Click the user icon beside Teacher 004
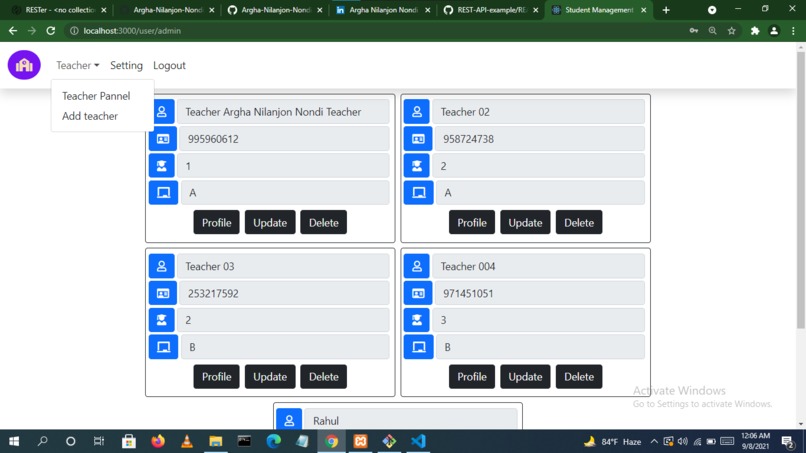The width and height of the screenshot is (806, 453). (x=417, y=266)
